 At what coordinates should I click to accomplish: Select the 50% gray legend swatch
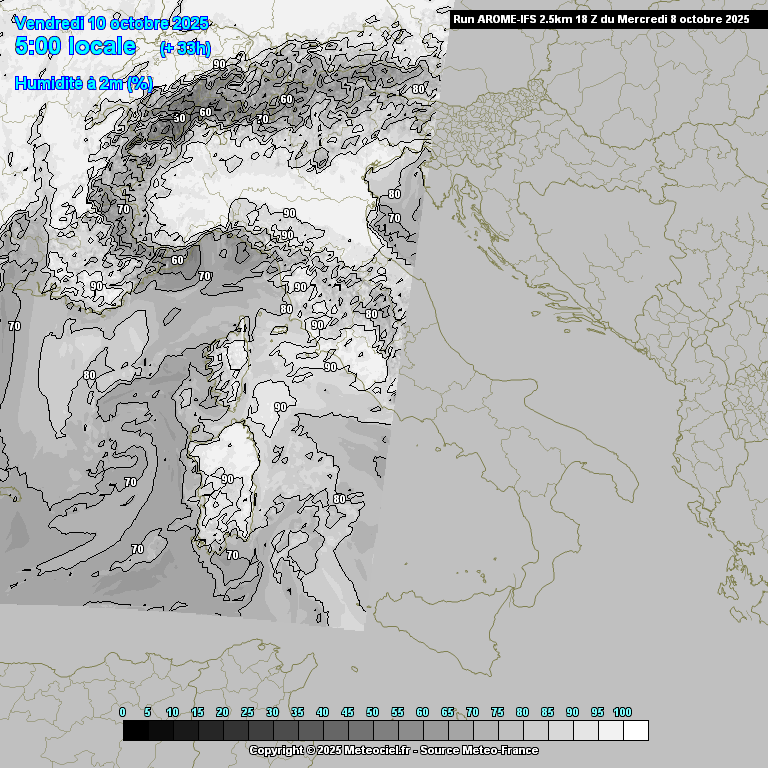tap(385, 731)
